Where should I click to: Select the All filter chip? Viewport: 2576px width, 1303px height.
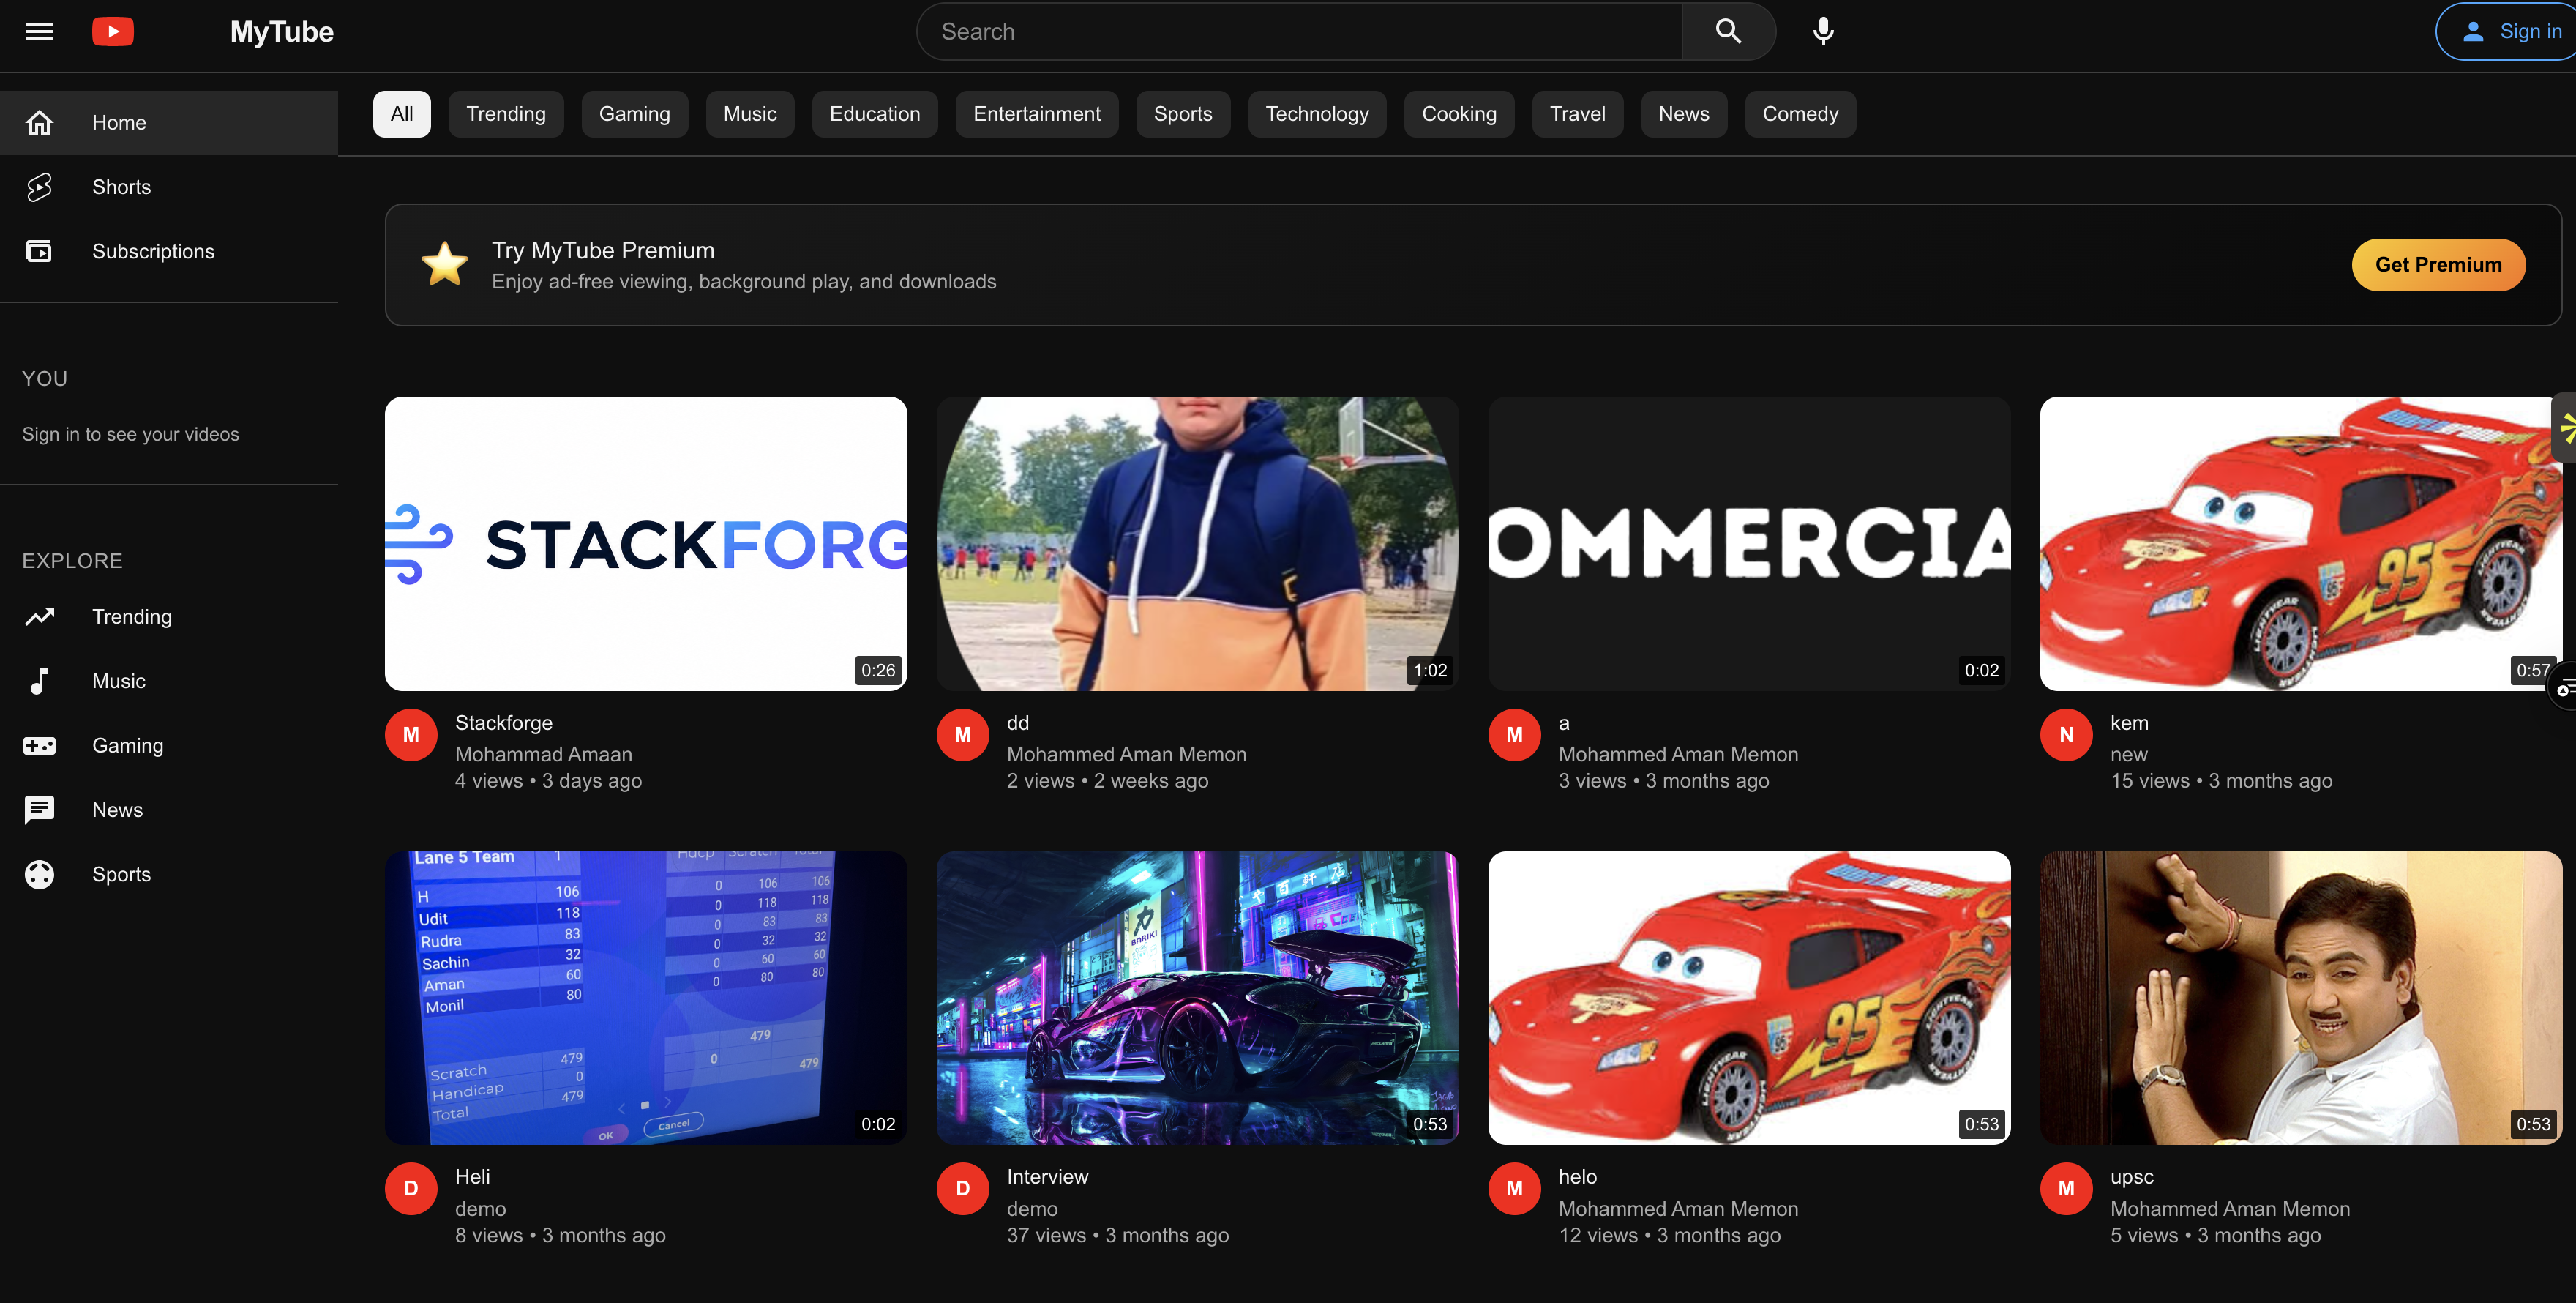pyautogui.click(x=402, y=114)
